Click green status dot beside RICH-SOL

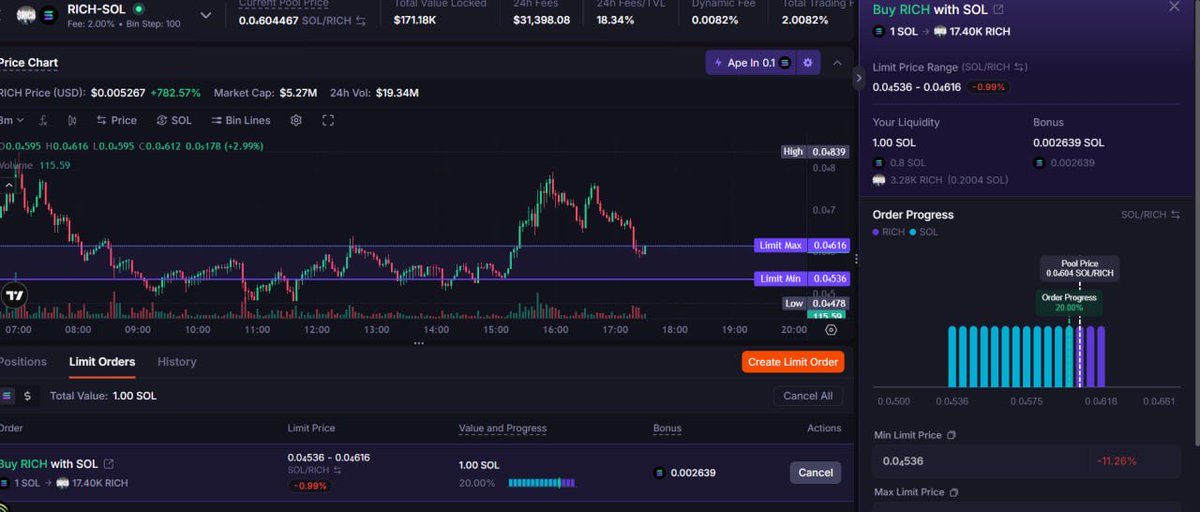coord(138,9)
